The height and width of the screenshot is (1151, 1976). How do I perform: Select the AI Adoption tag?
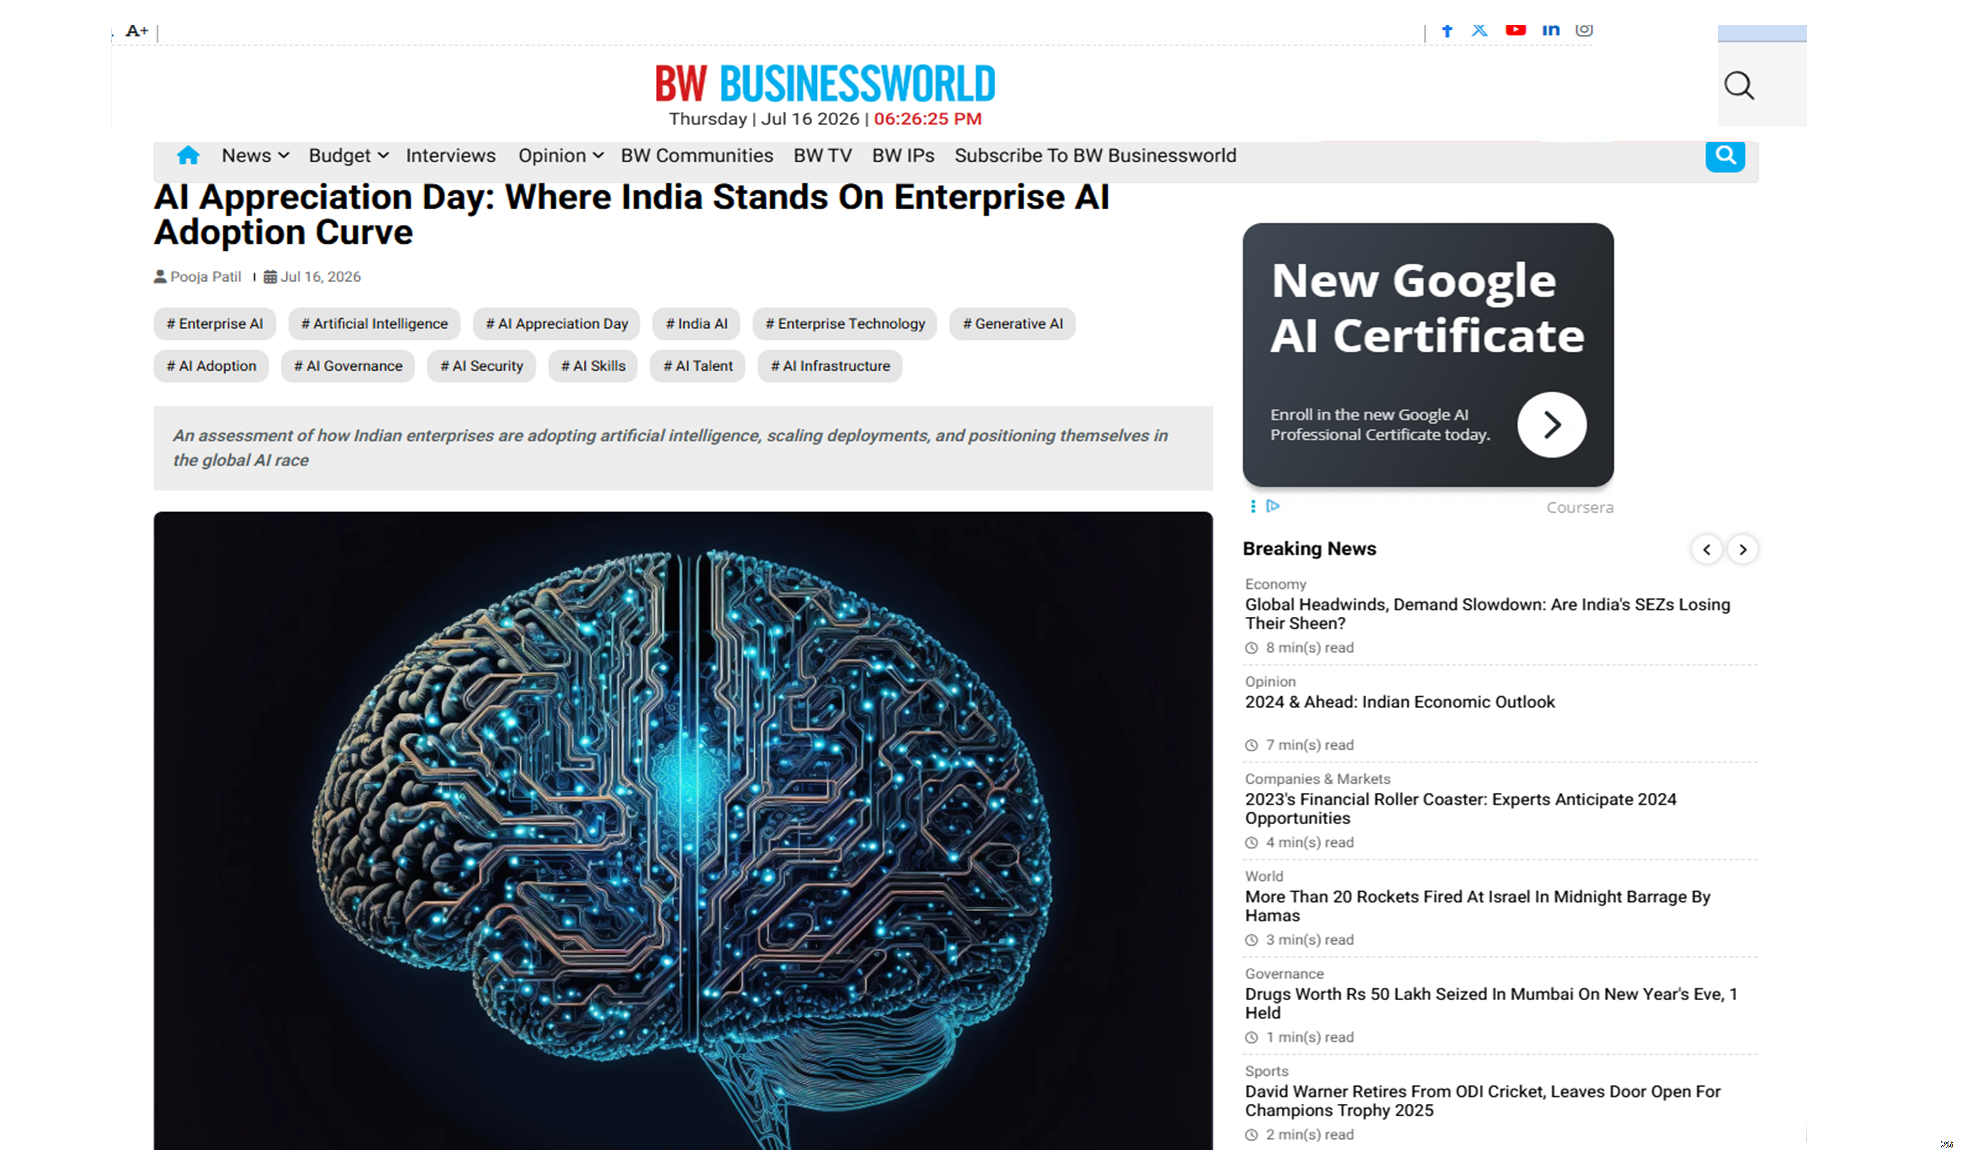click(x=211, y=366)
